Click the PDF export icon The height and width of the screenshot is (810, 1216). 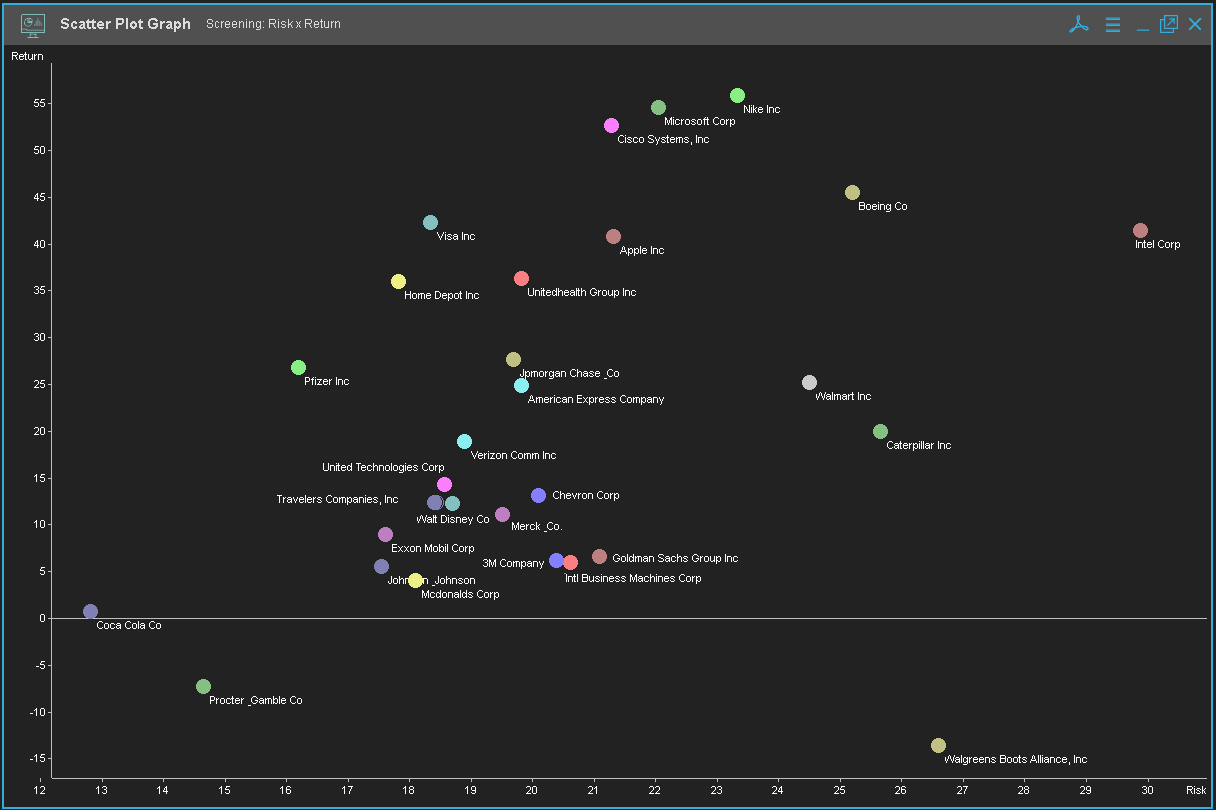coord(1078,24)
